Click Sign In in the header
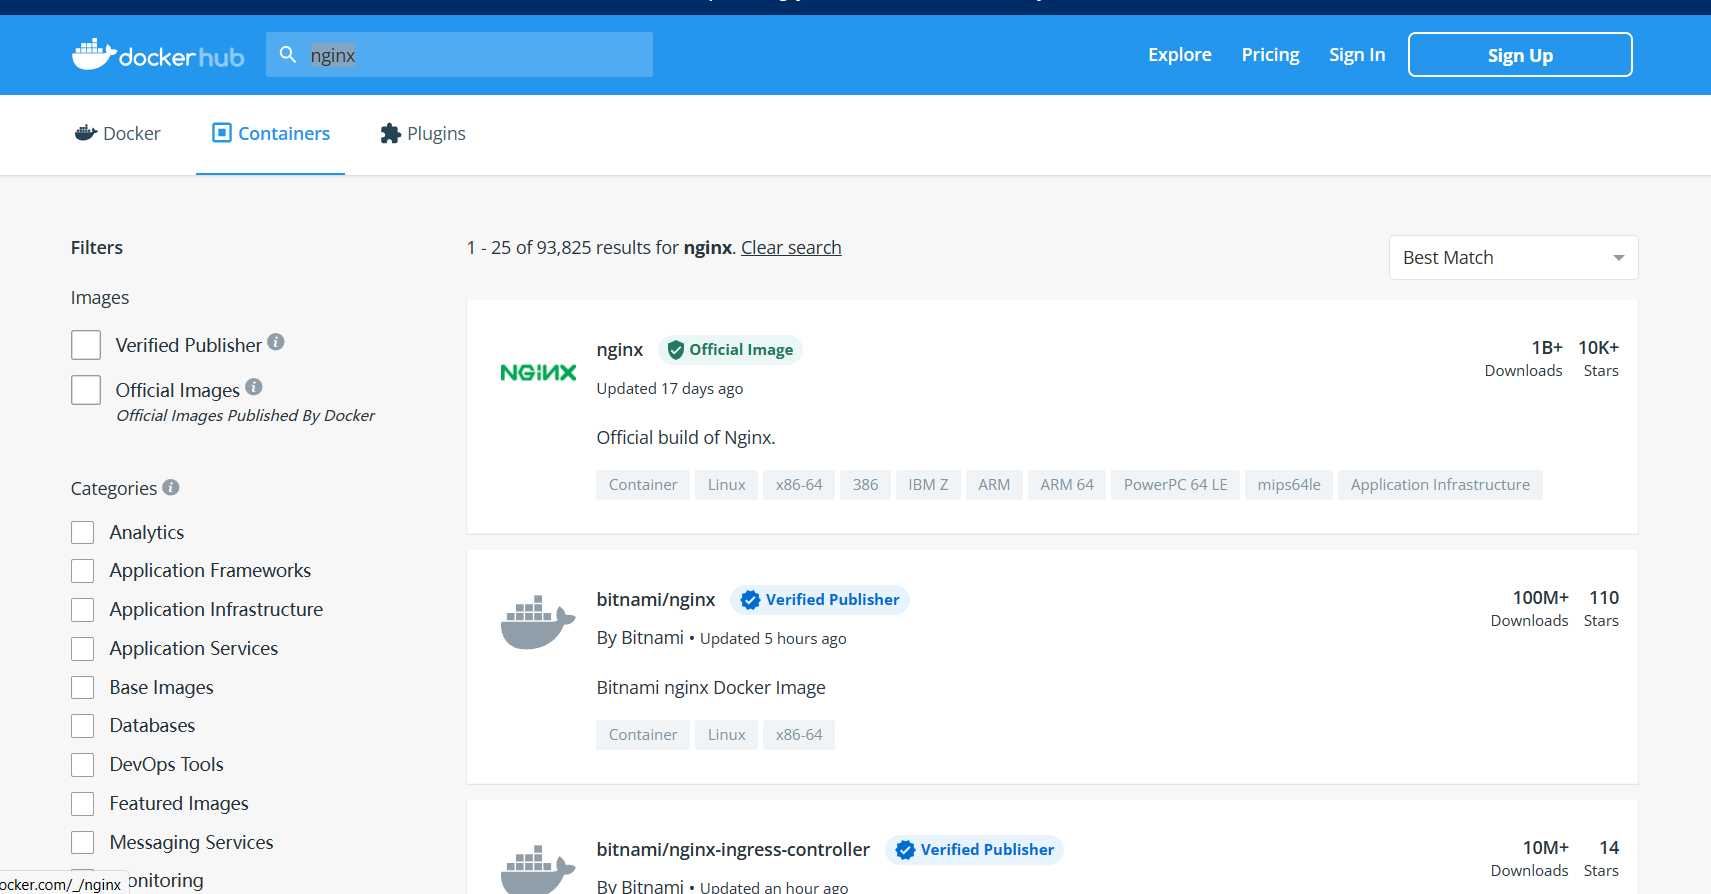 (x=1357, y=55)
